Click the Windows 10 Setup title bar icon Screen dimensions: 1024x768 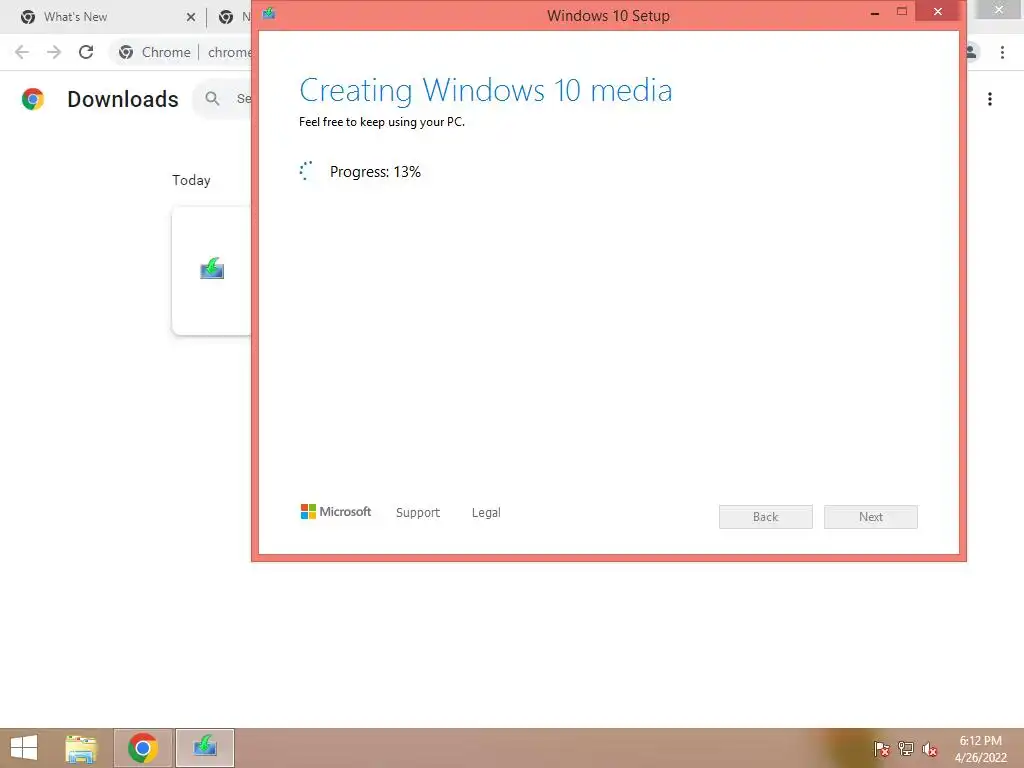(268, 14)
